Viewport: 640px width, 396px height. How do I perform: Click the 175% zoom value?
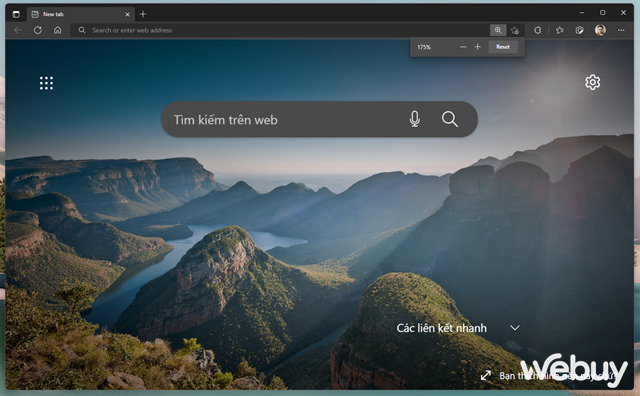pyautogui.click(x=424, y=47)
